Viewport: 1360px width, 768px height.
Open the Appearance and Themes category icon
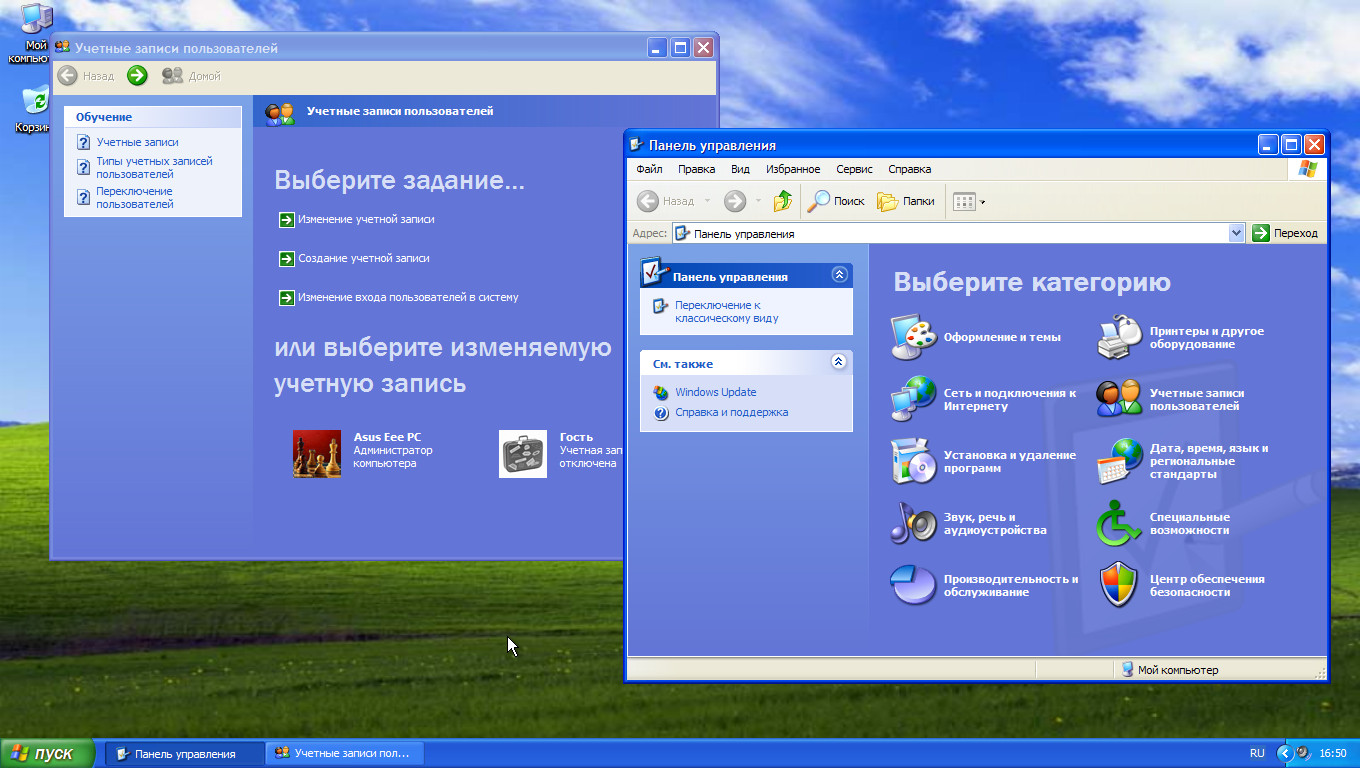913,337
